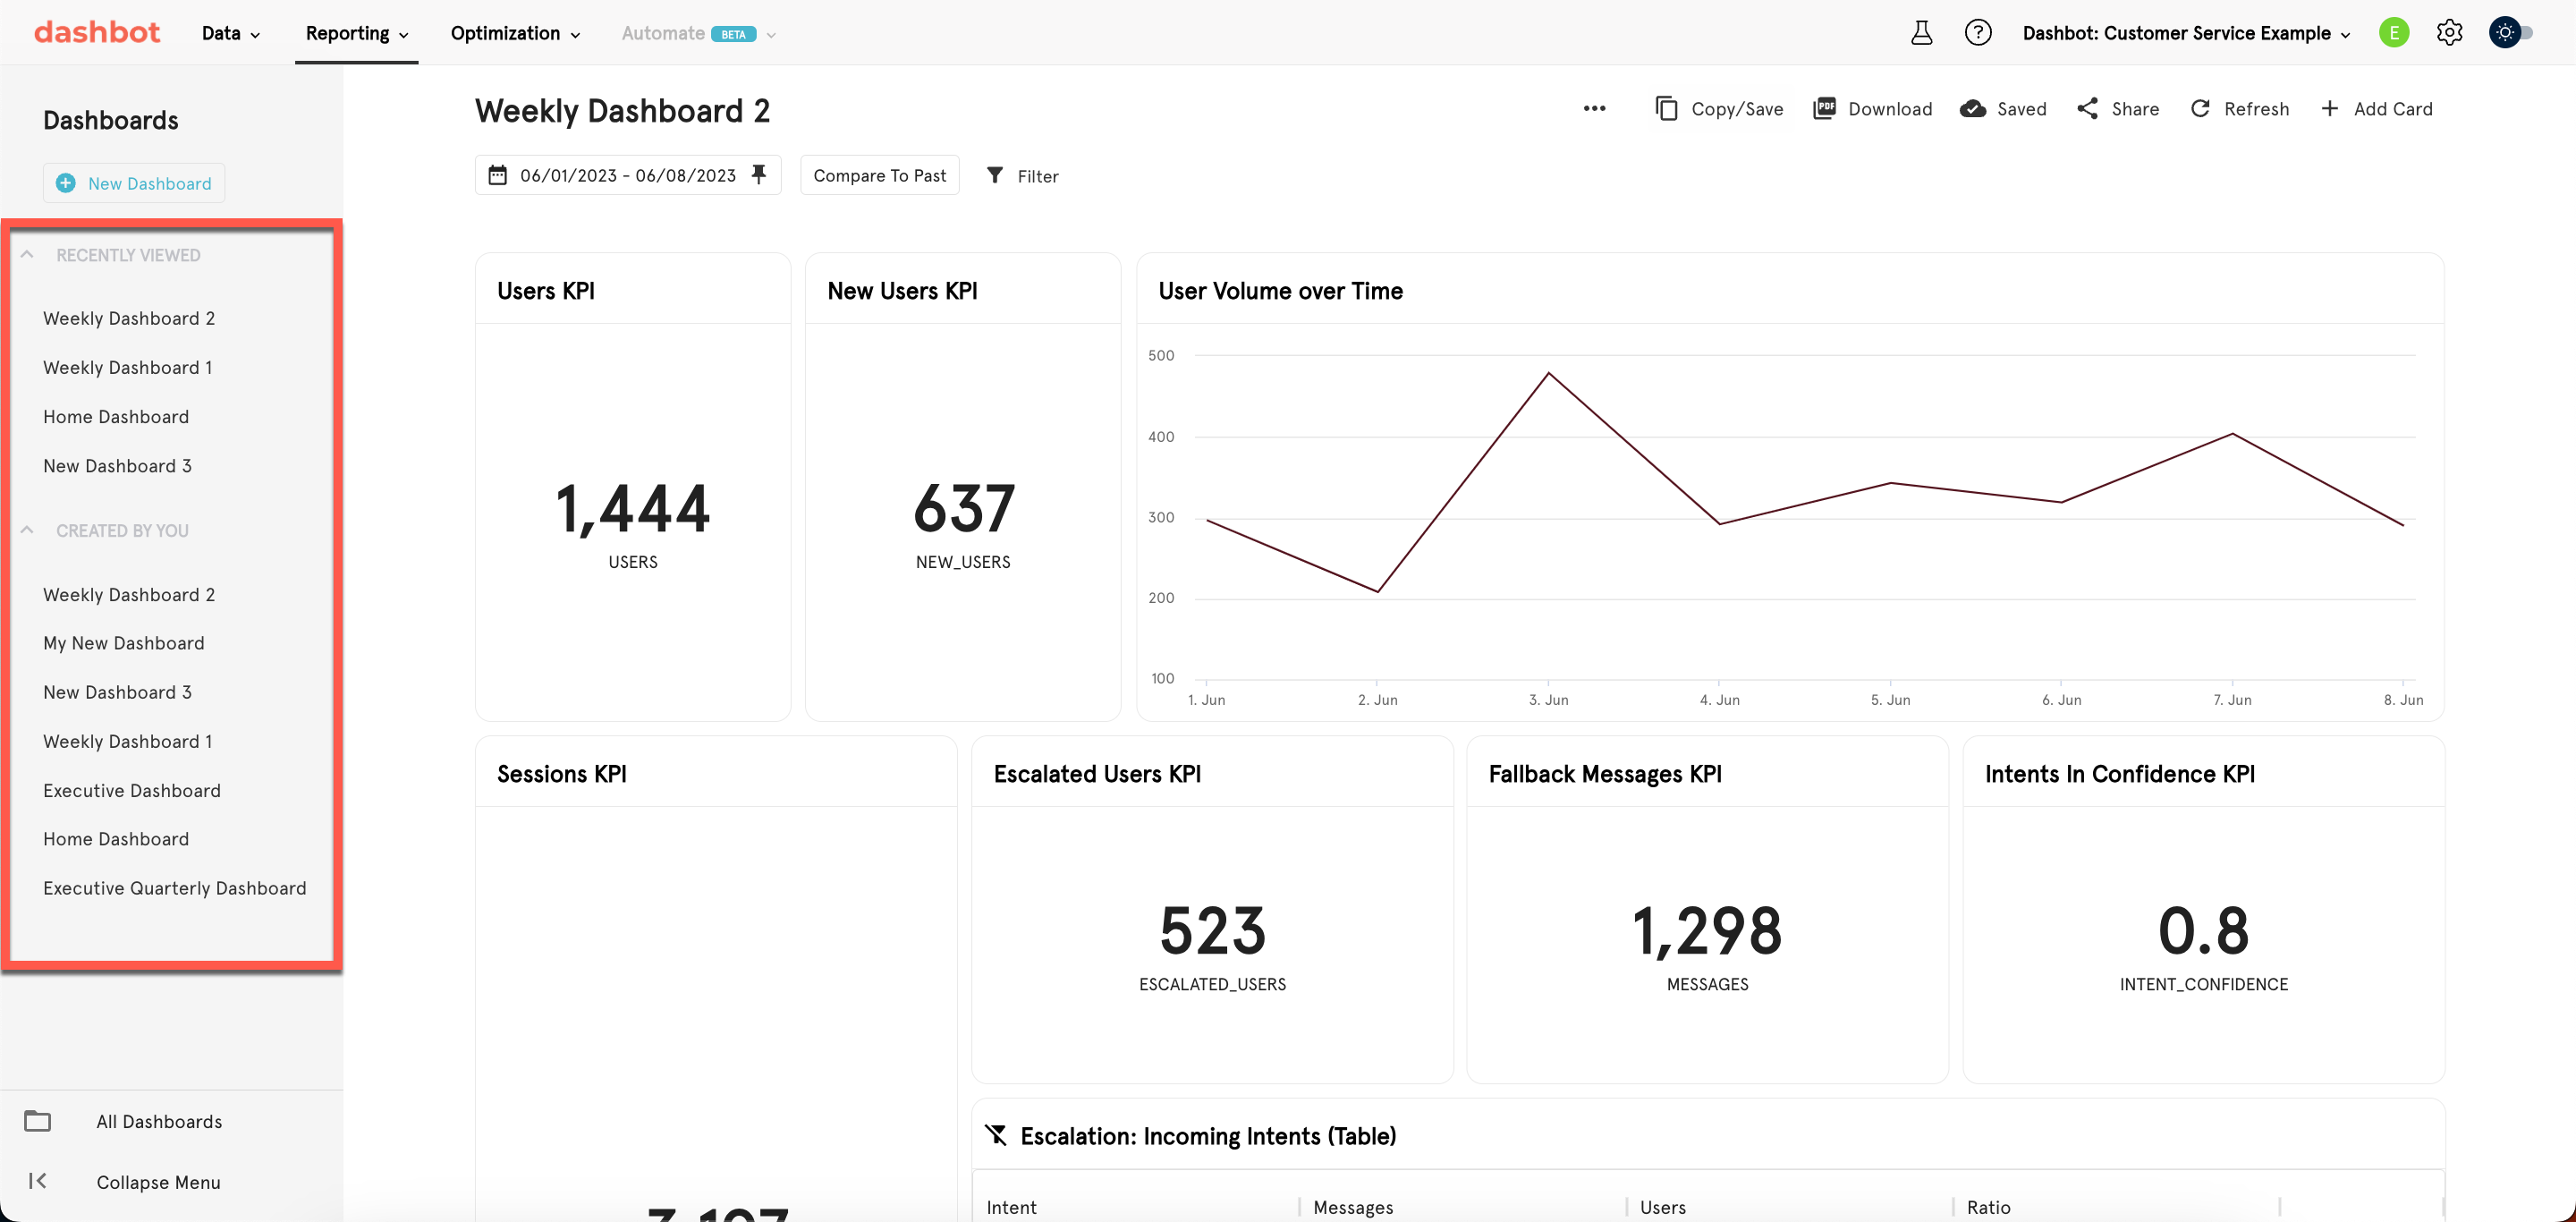Open Home Dashboard under Recently Viewed
Image resolution: width=2576 pixels, height=1222 pixels.
(x=116, y=416)
